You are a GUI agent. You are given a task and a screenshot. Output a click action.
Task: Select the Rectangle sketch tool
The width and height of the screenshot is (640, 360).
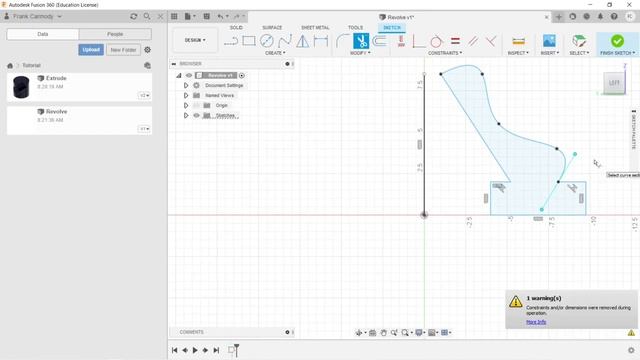click(x=249, y=41)
